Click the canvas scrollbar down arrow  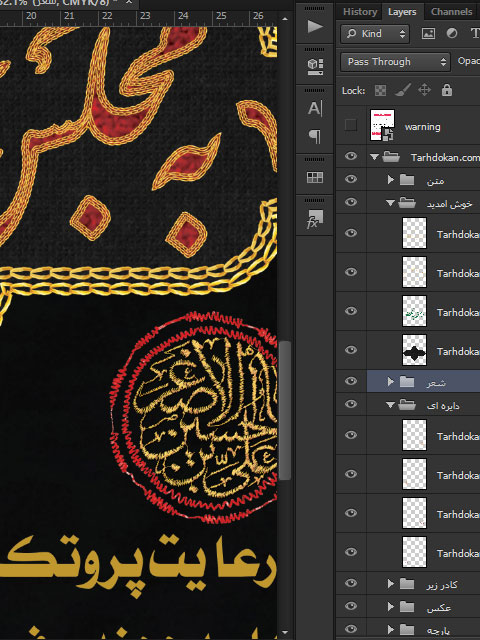coord(284,633)
